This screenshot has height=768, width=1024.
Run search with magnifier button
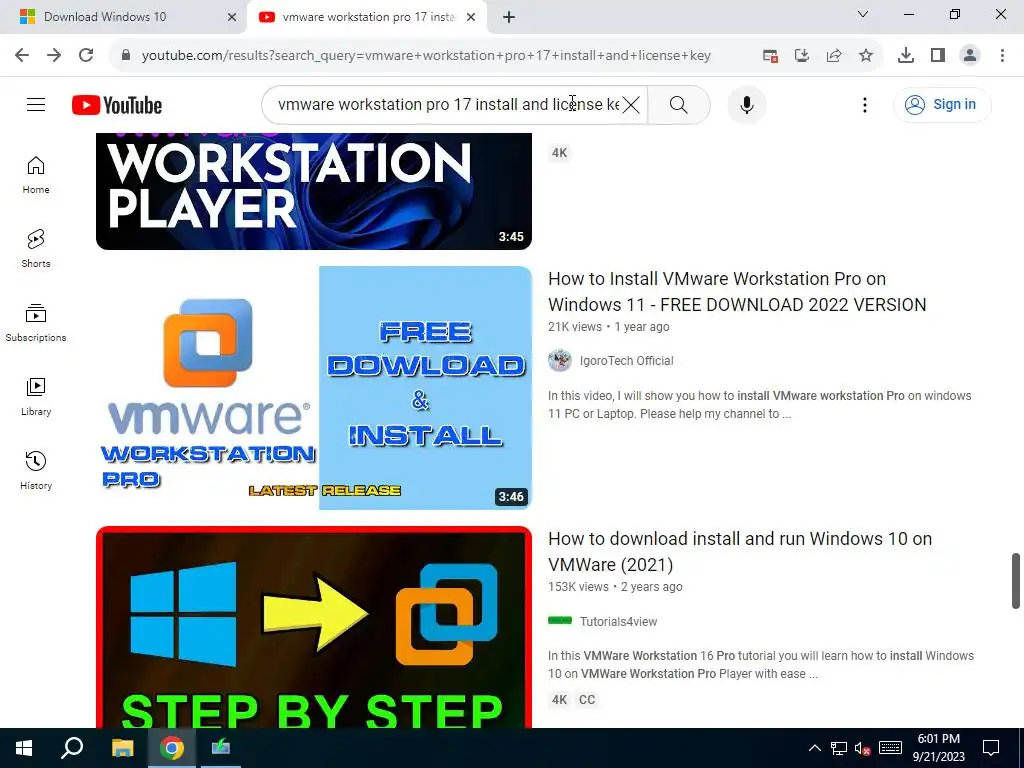[x=679, y=104]
